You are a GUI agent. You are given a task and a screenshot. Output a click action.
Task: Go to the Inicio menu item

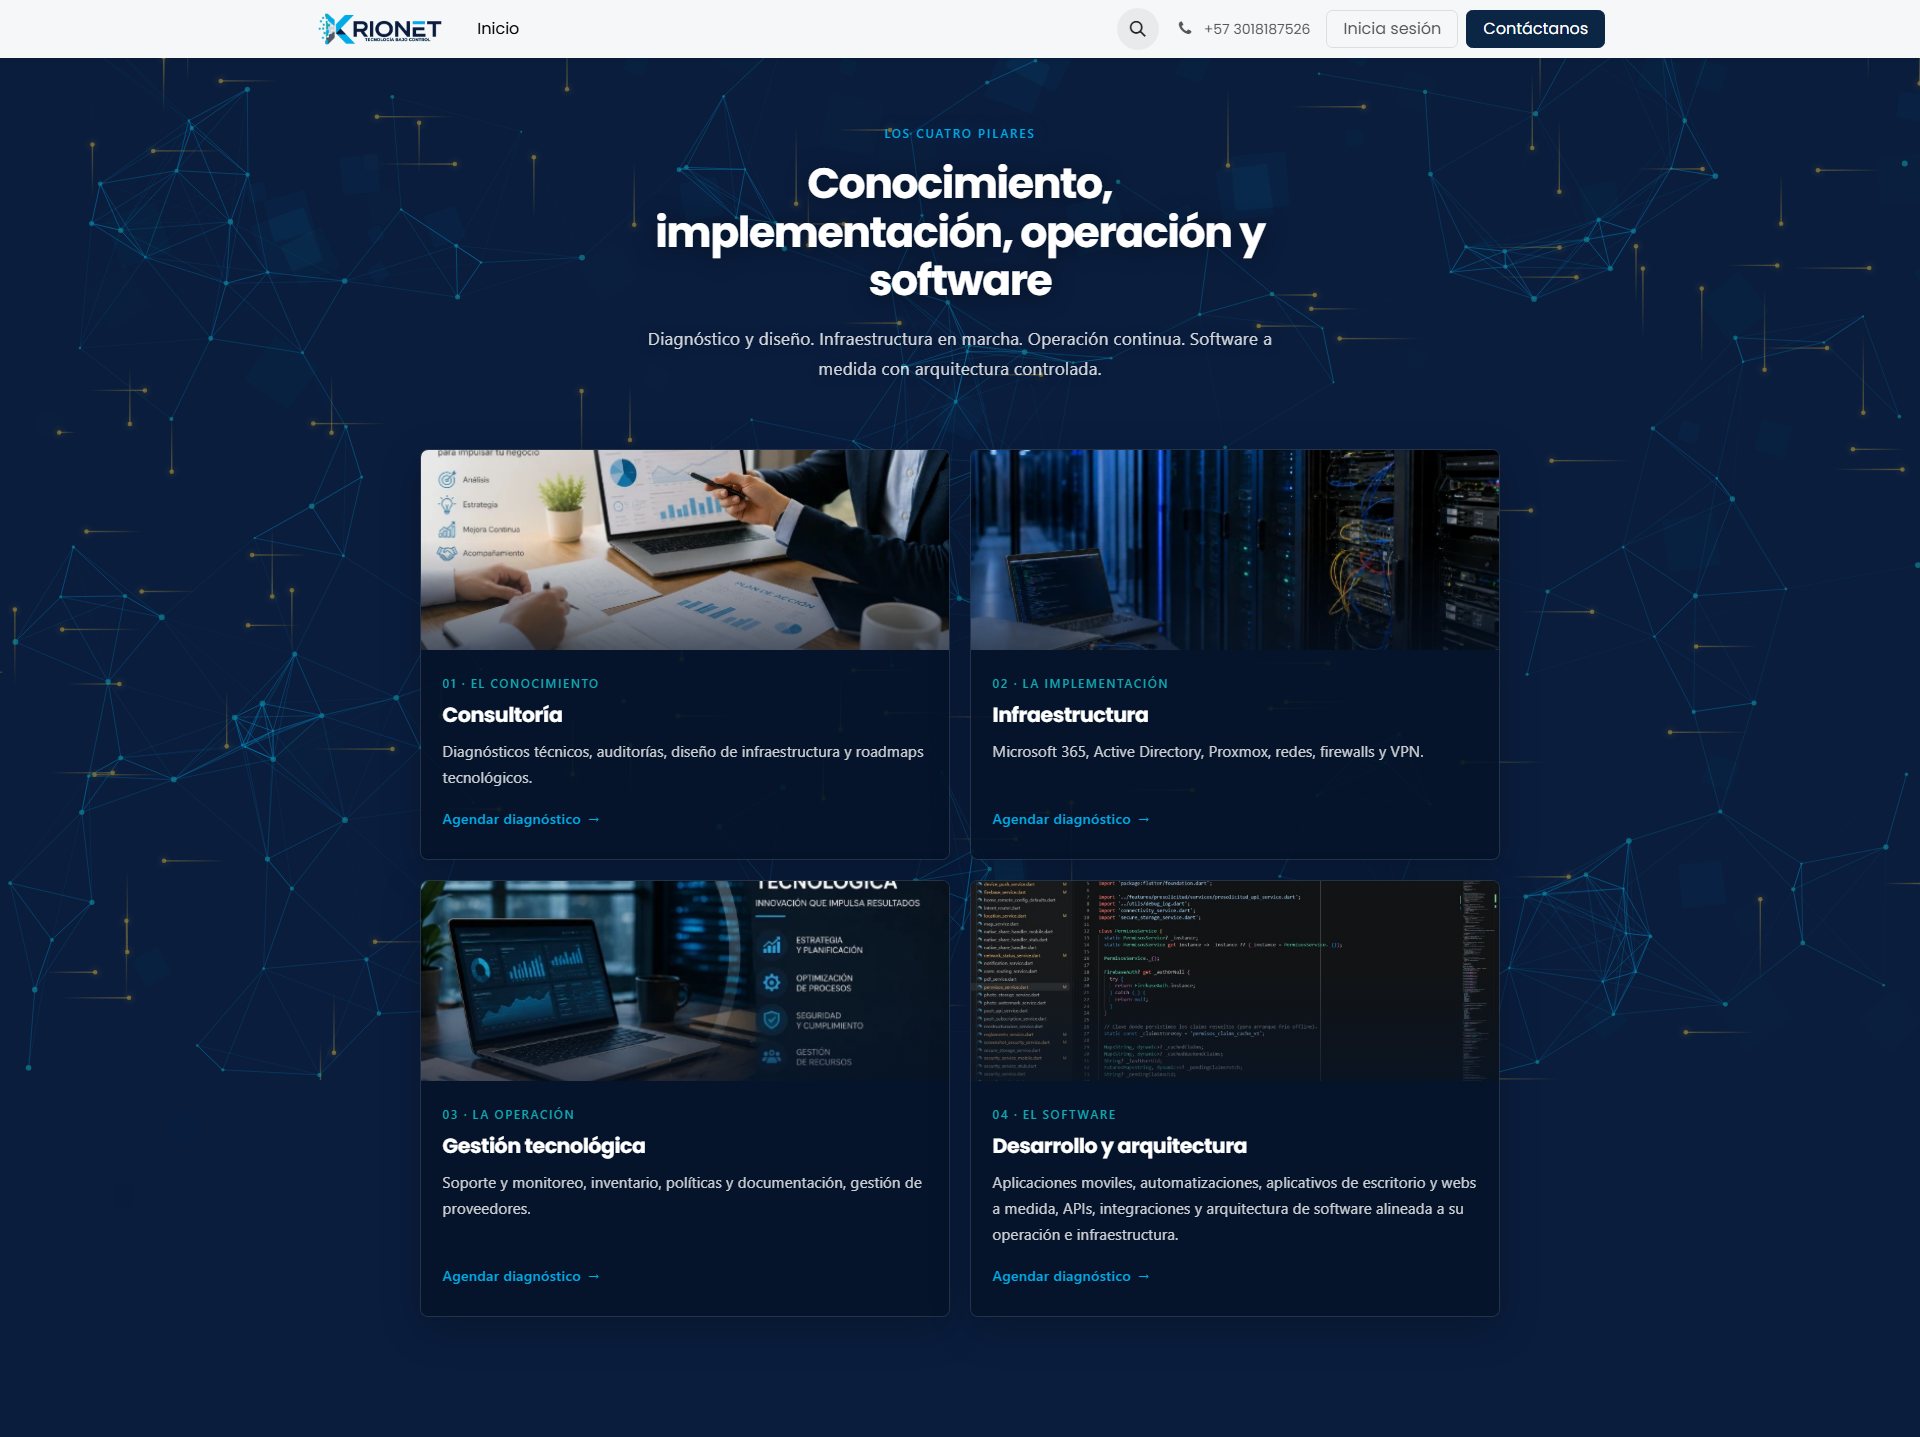pyautogui.click(x=498, y=29)
